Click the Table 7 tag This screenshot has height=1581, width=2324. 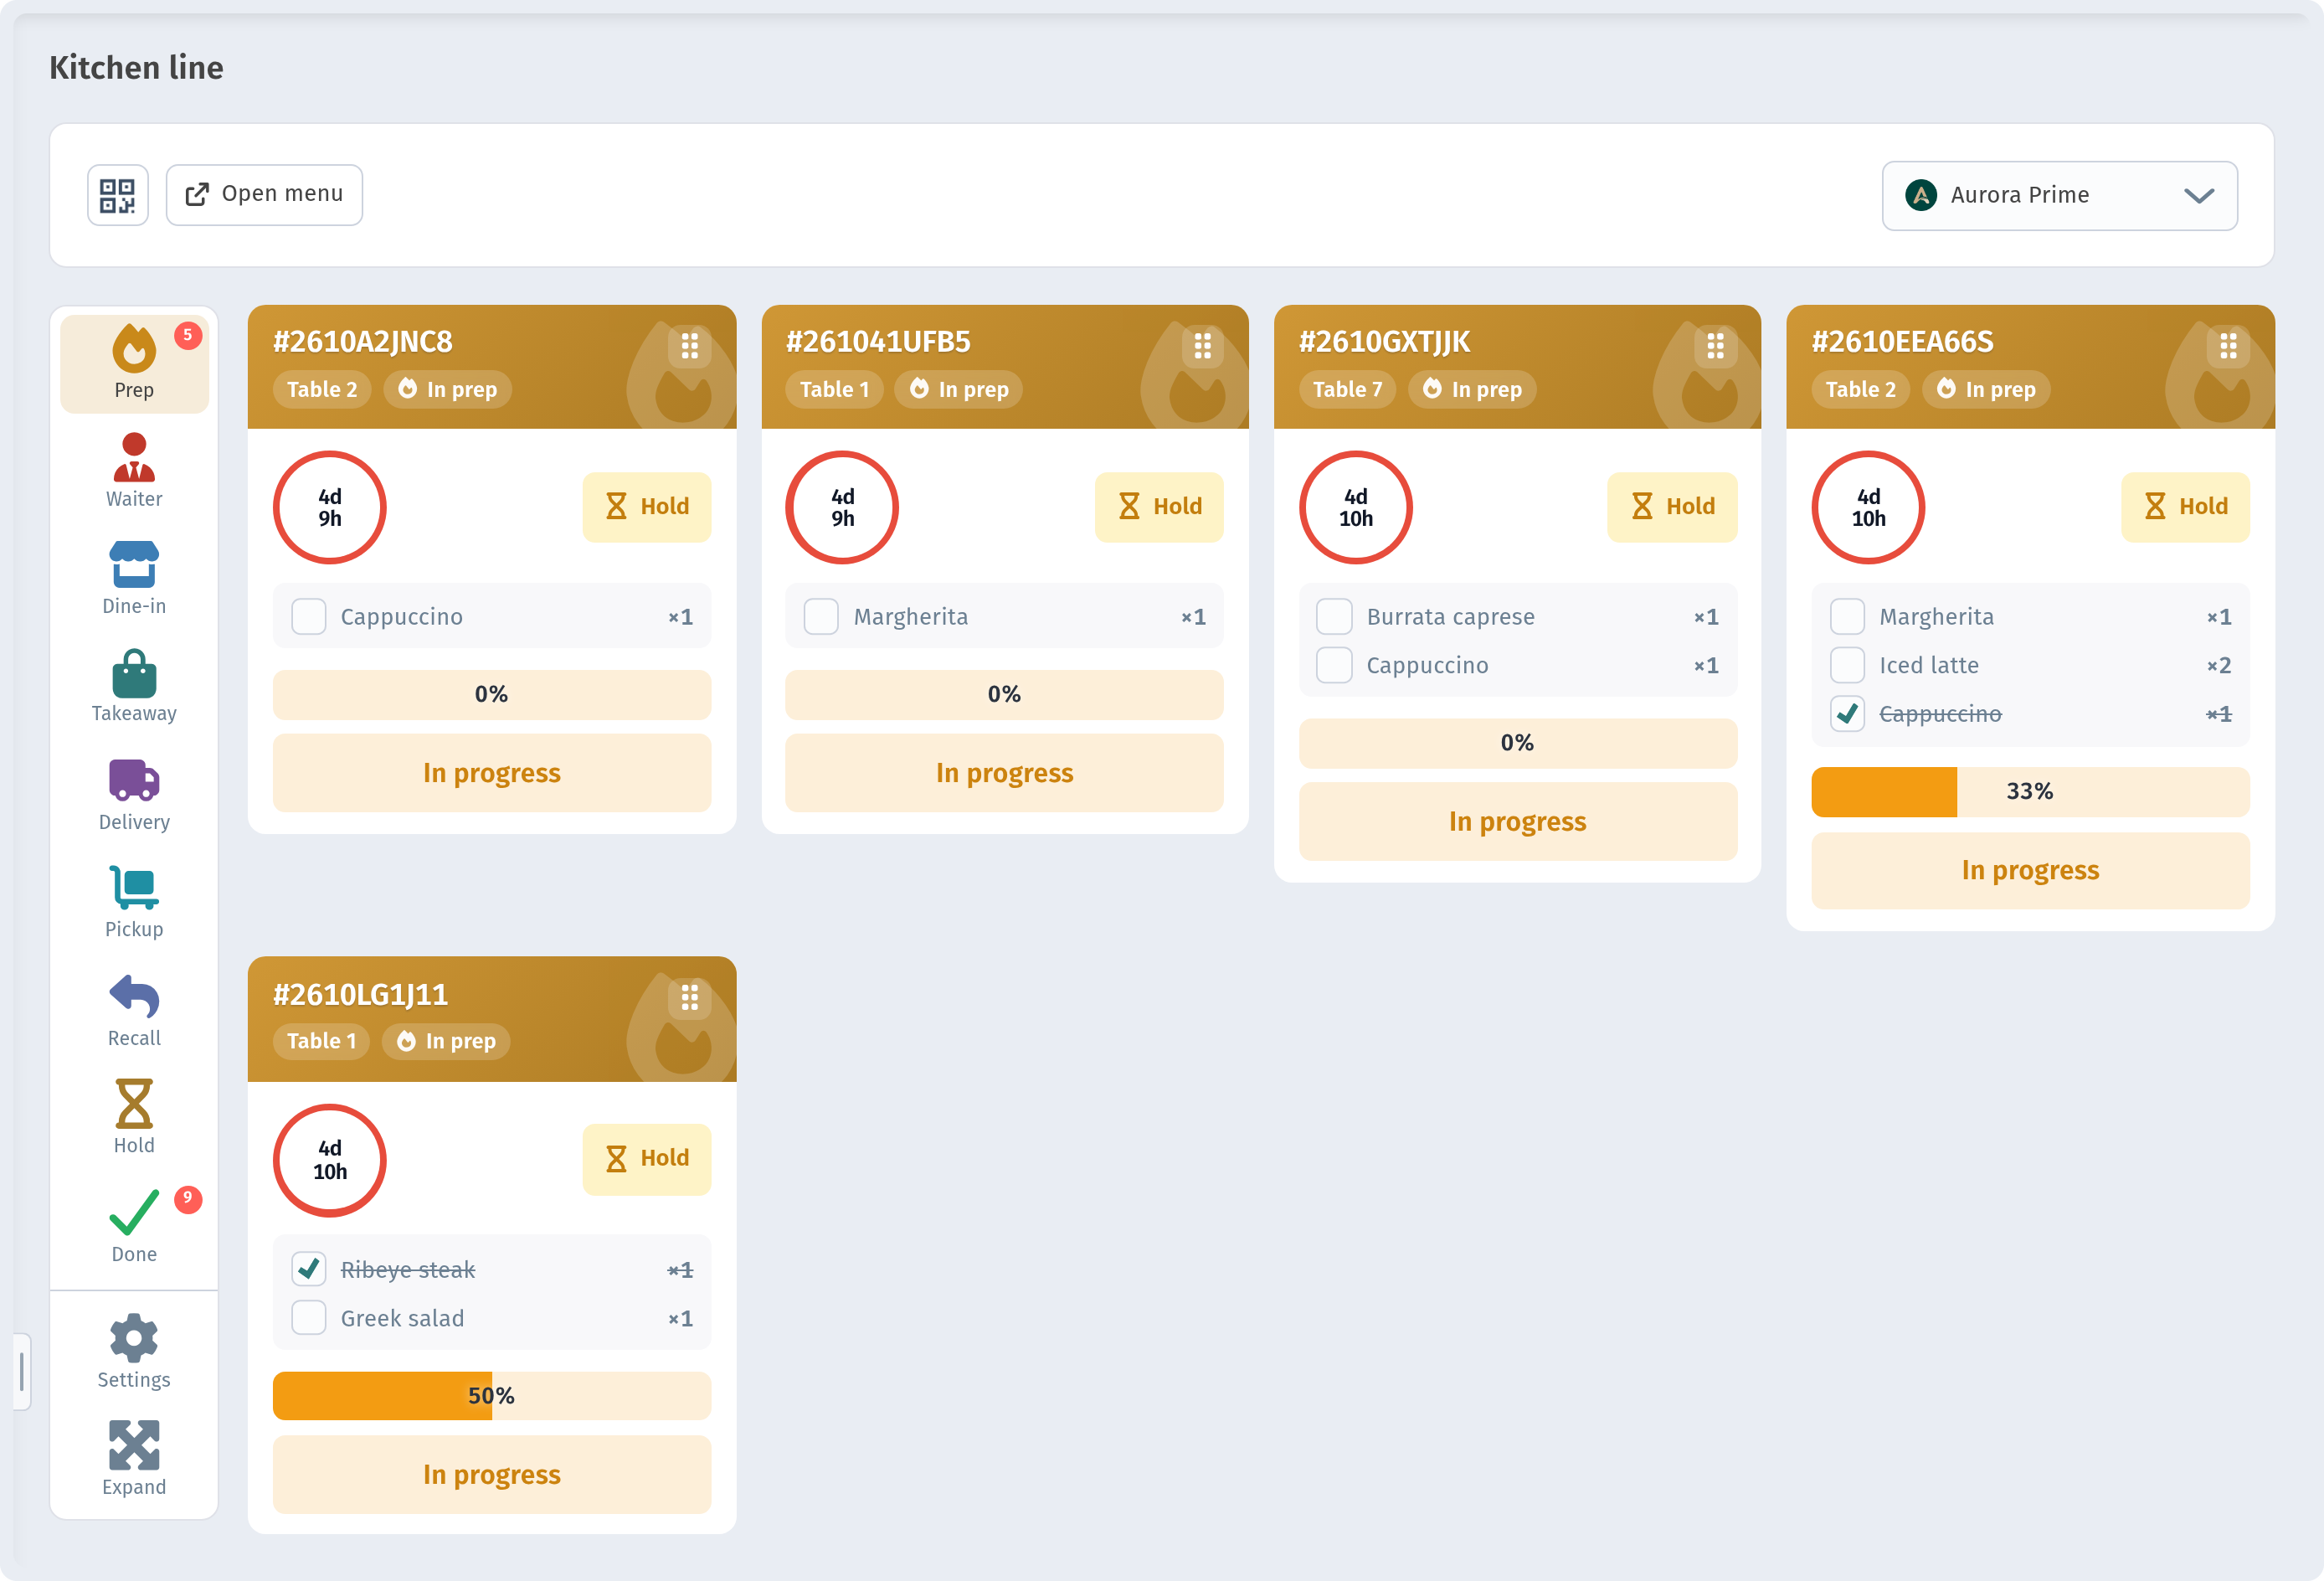1347,389
